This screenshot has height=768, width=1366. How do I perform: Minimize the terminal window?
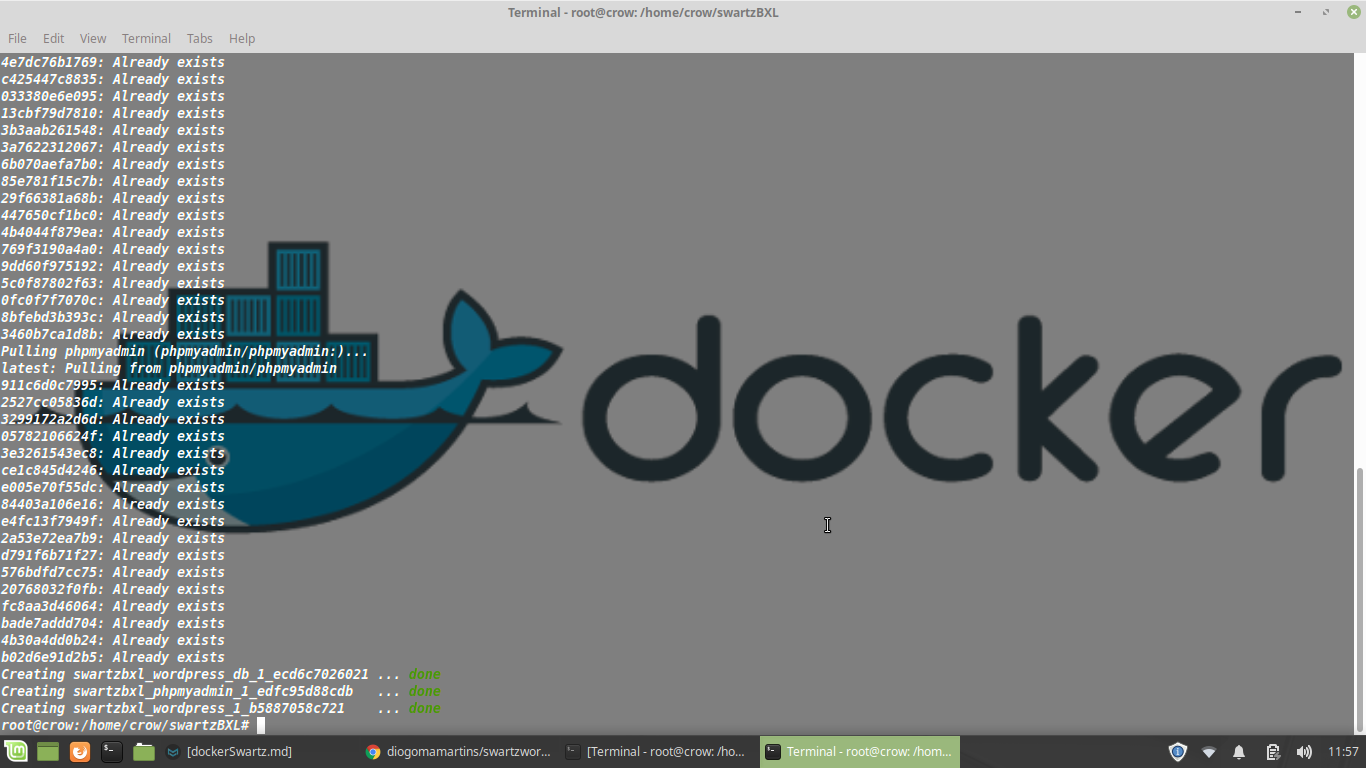click(1297, 12)
